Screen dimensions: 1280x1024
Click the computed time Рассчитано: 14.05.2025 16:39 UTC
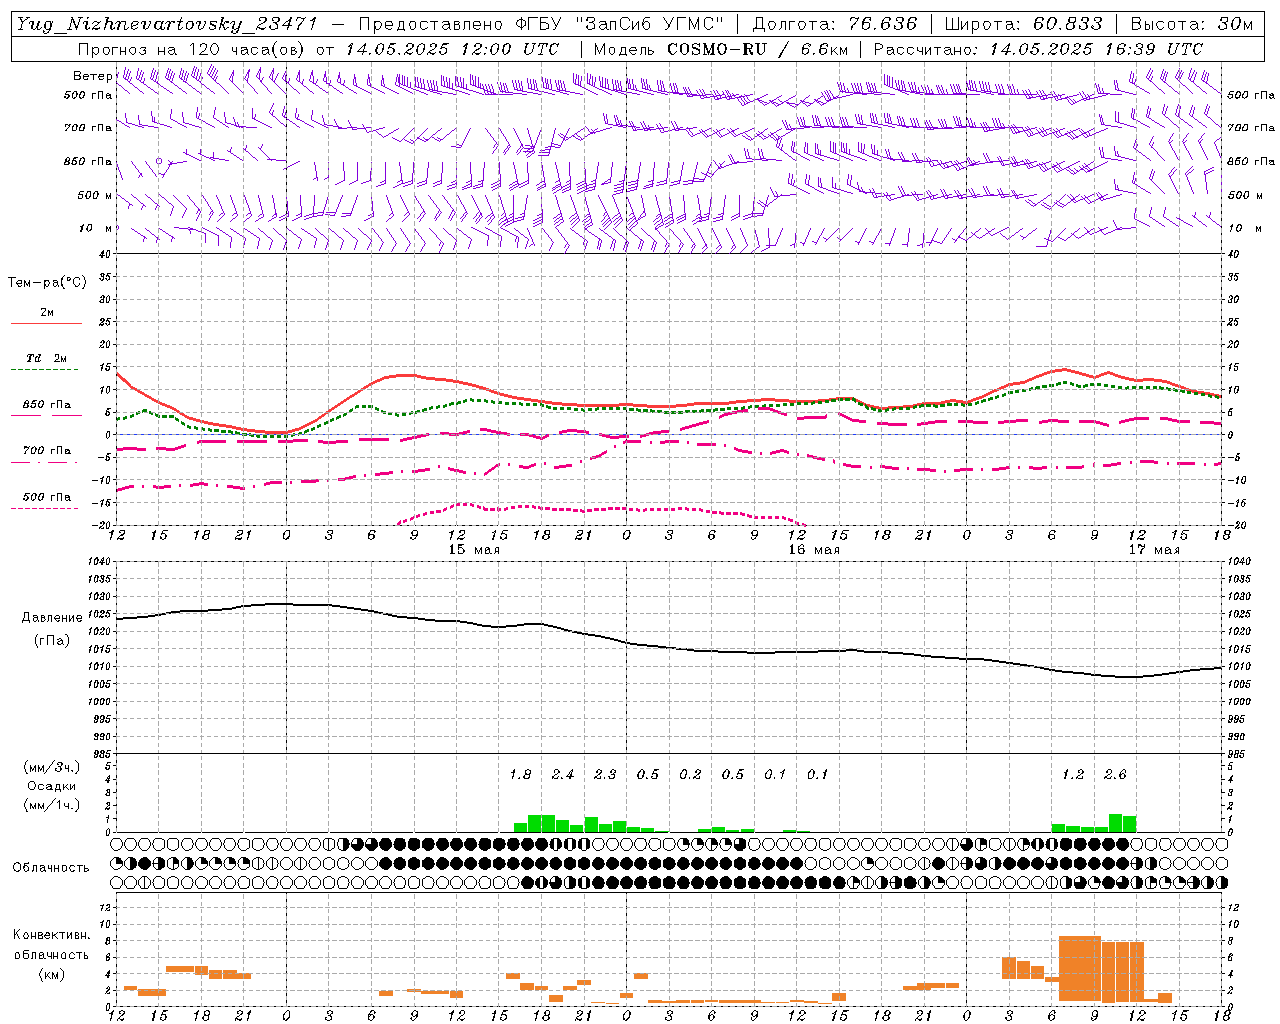1038,49
